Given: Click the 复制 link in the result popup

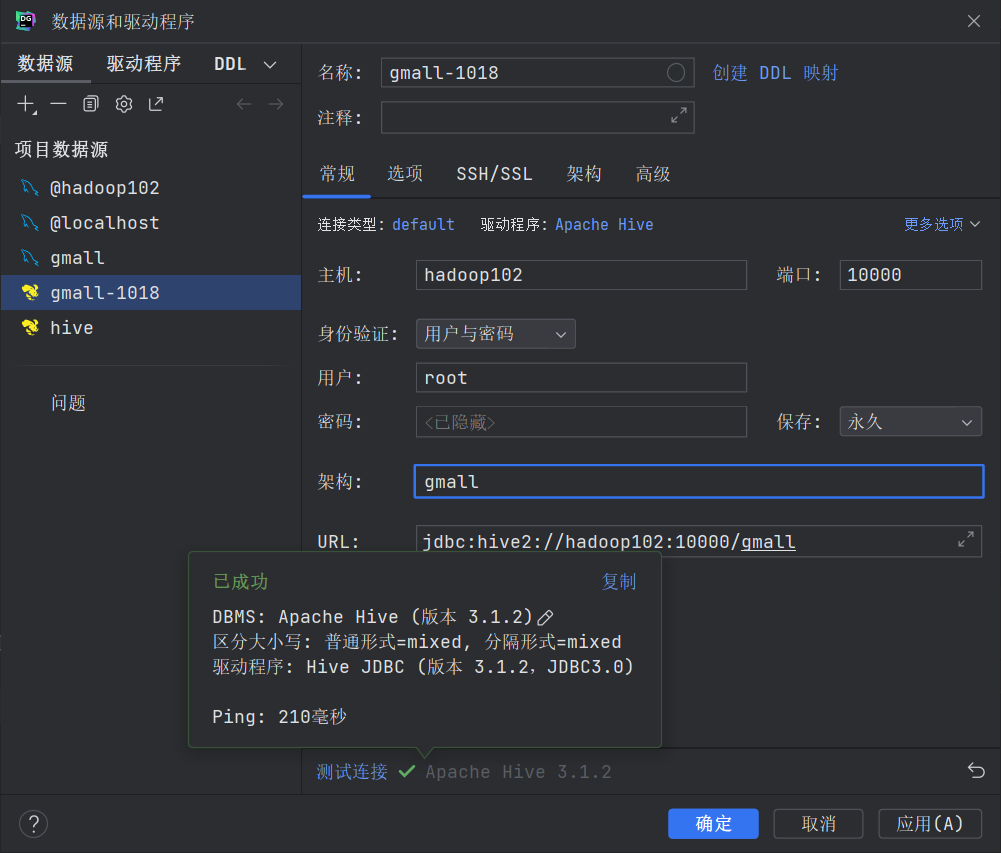Looking at the screenshot, I should tap(619, 582).
